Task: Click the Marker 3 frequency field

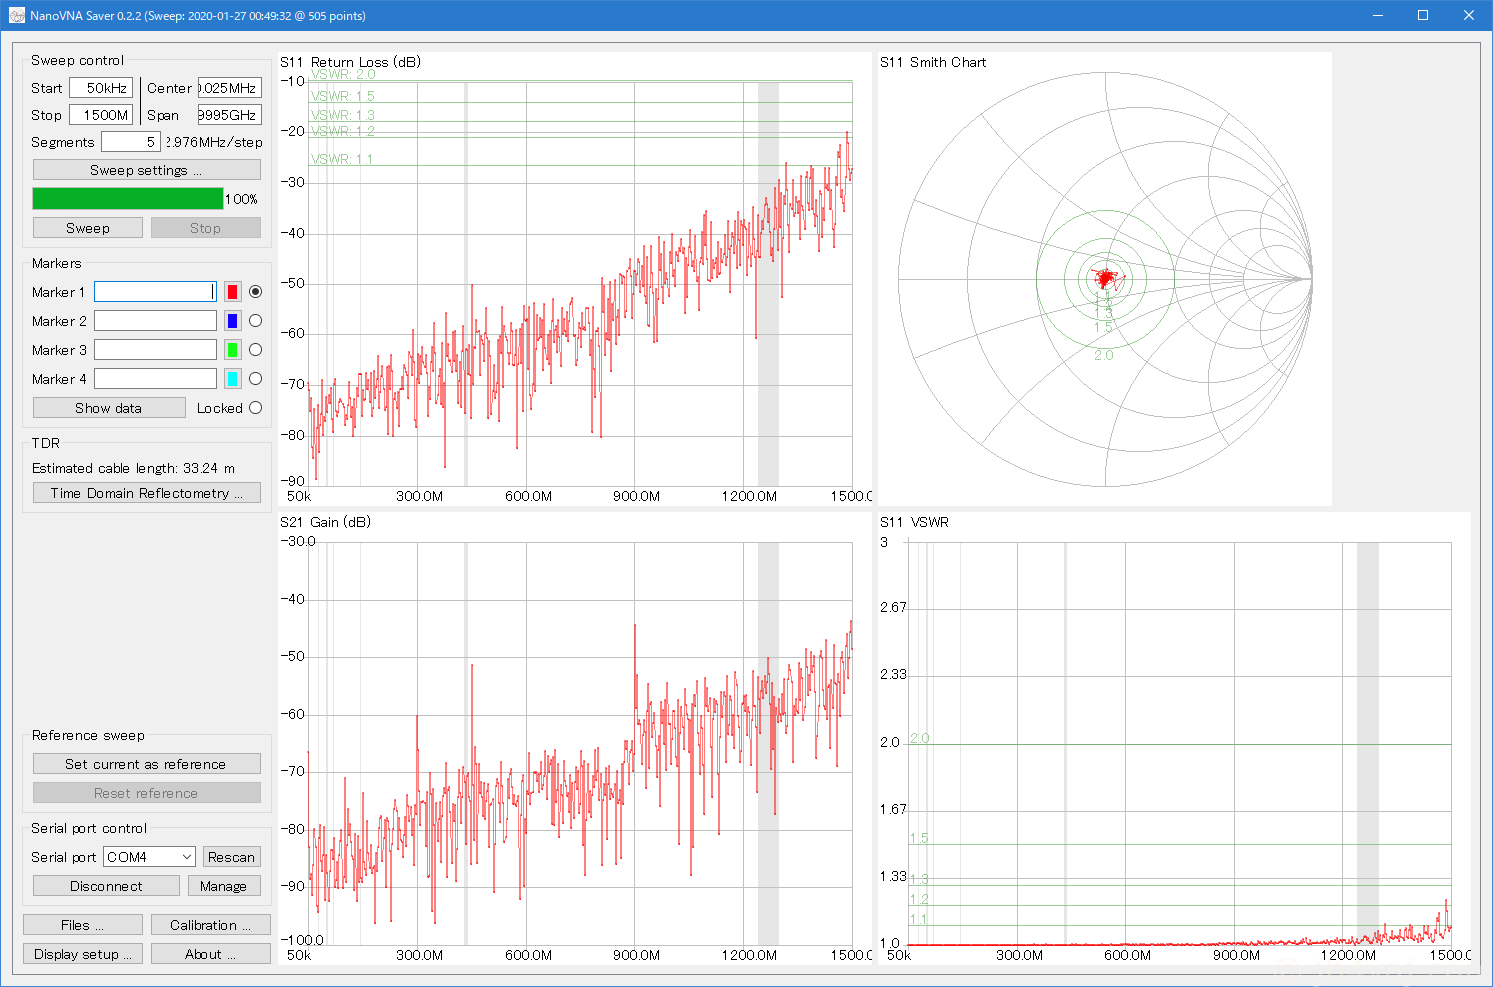Action: click(x=156, y=350)
